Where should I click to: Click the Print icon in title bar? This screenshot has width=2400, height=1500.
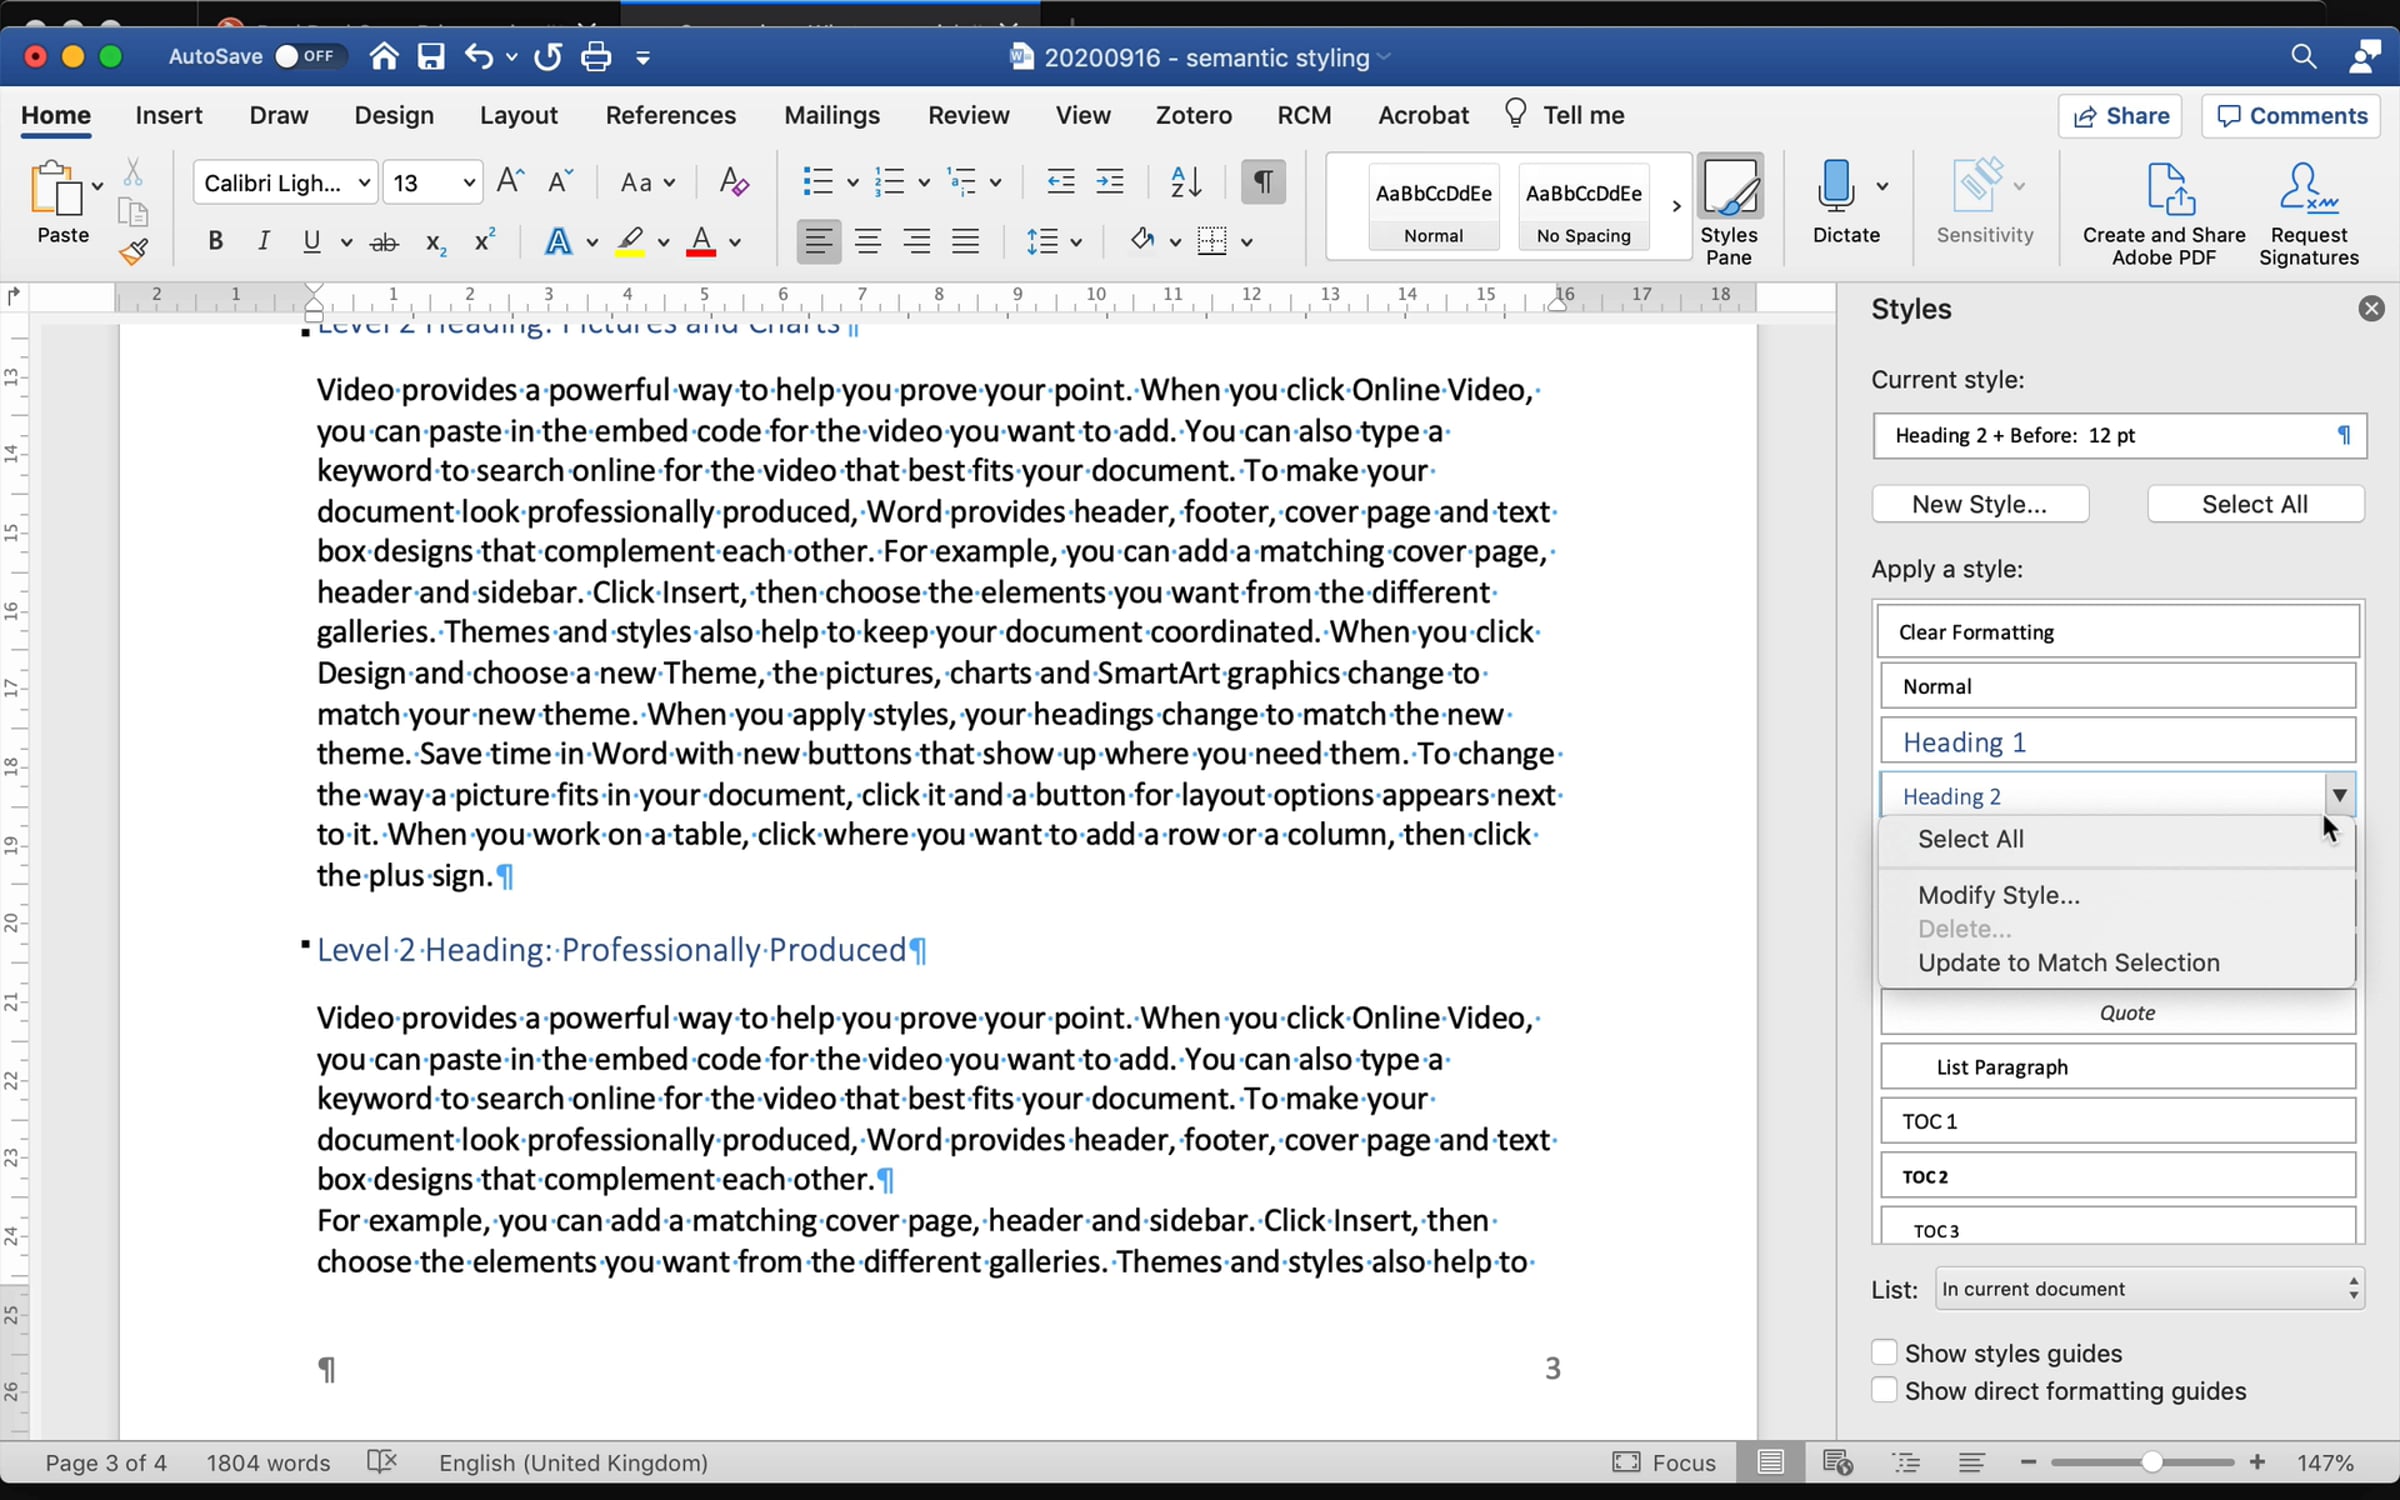[596, 57]
